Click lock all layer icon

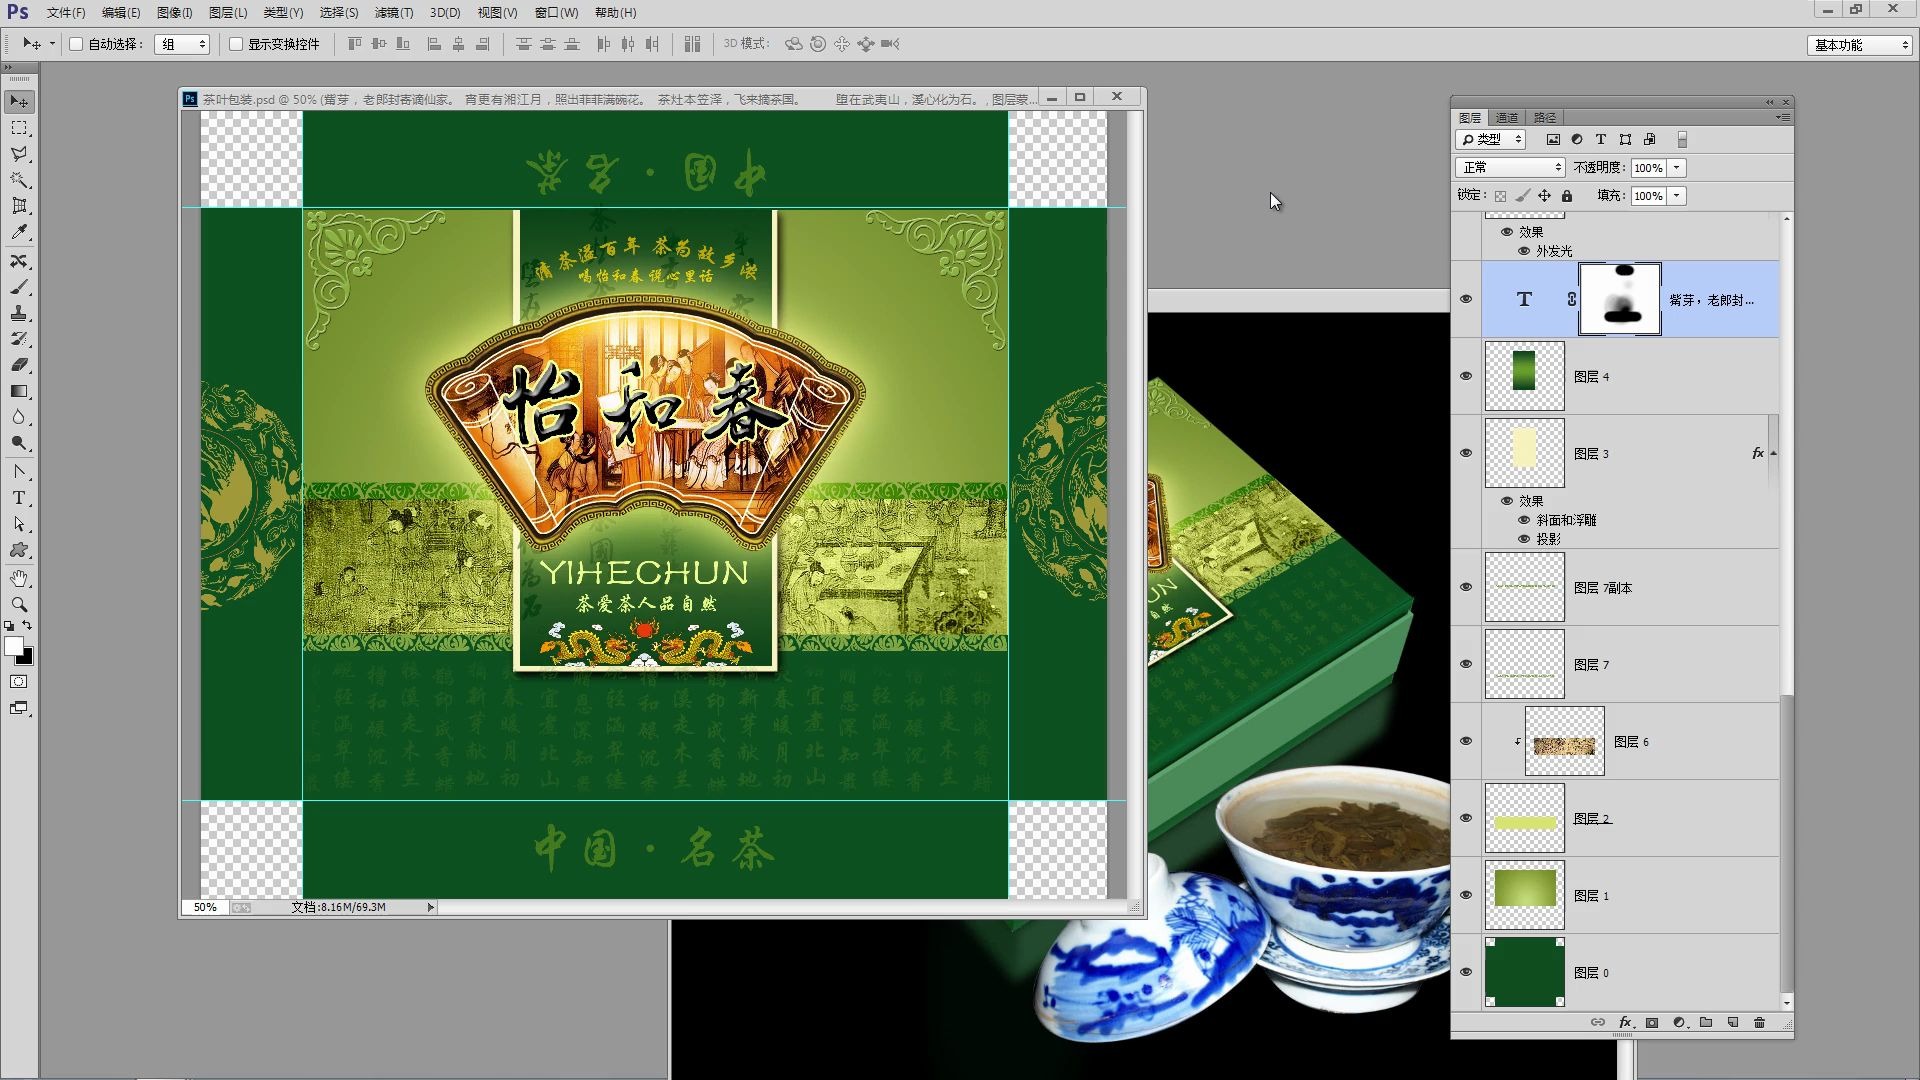pyautogui.click(x=1567, y=196)
